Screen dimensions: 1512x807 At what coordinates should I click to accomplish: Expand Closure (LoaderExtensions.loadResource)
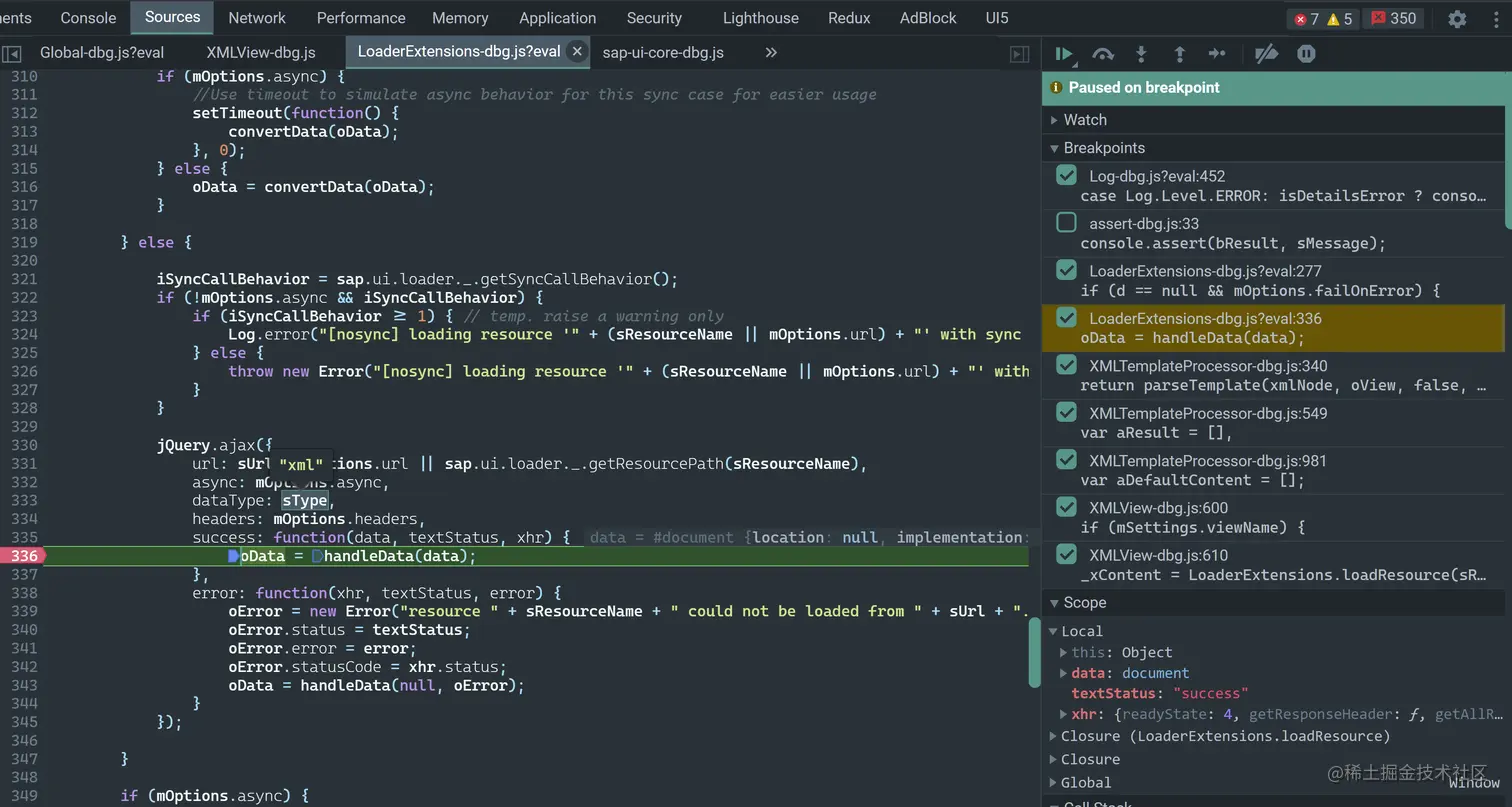[1053, 736]
